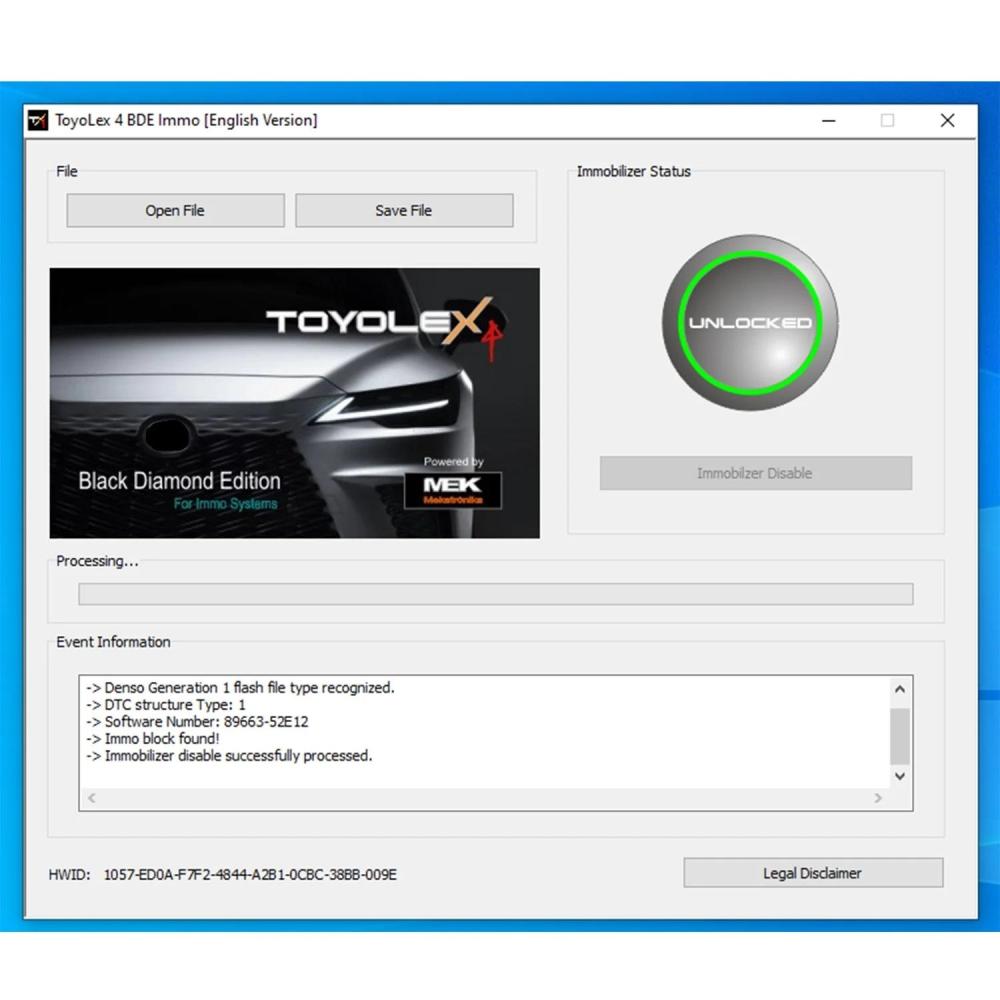Click the MEK Mekatronika logo on the banner
This screenshot has width=1000, height=1000.
(455, 489)
